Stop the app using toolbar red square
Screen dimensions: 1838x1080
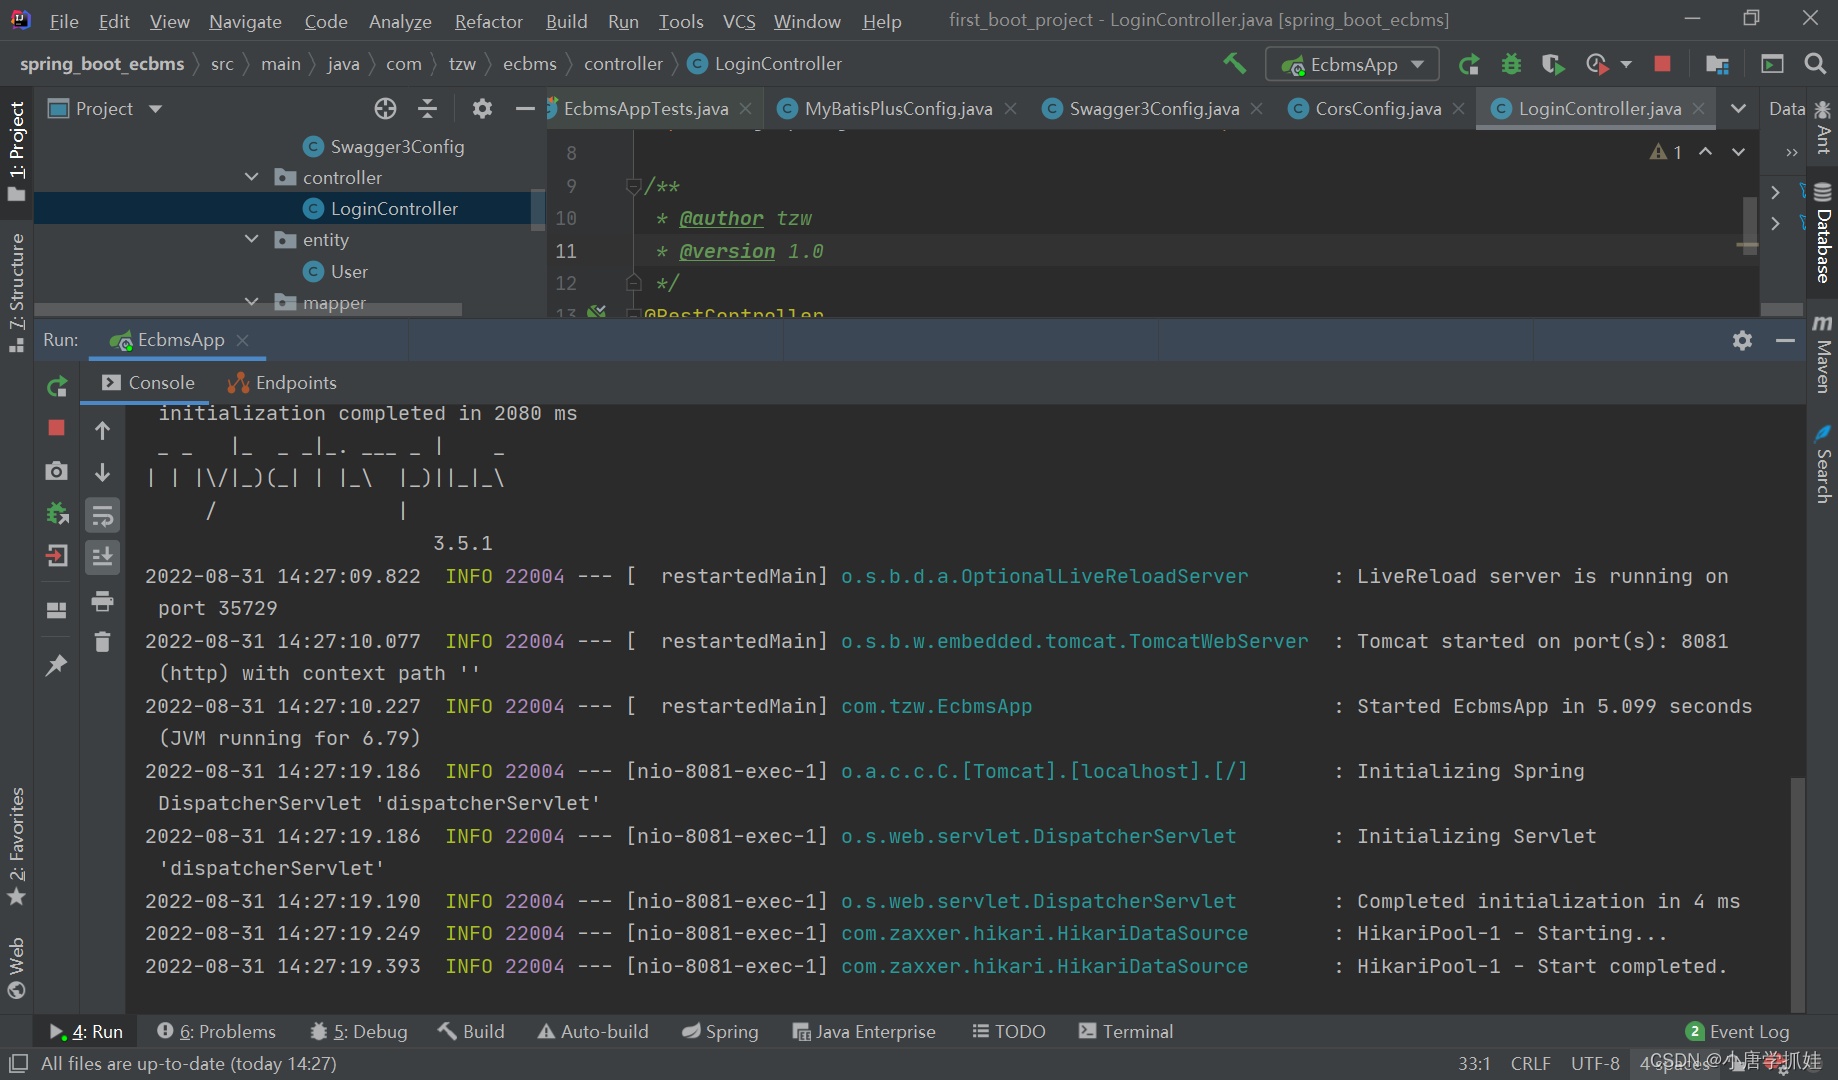pyautogui.click(x=1662, y=64)
